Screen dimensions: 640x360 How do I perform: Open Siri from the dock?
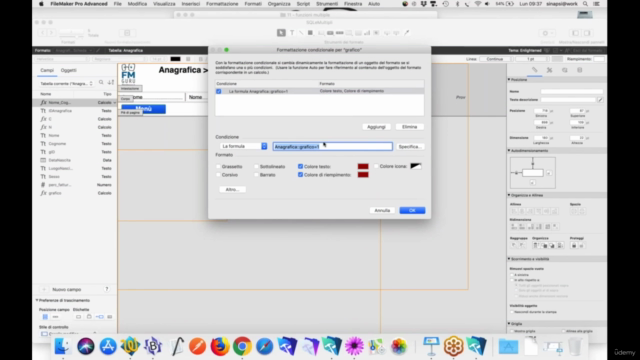click(86, 346)
